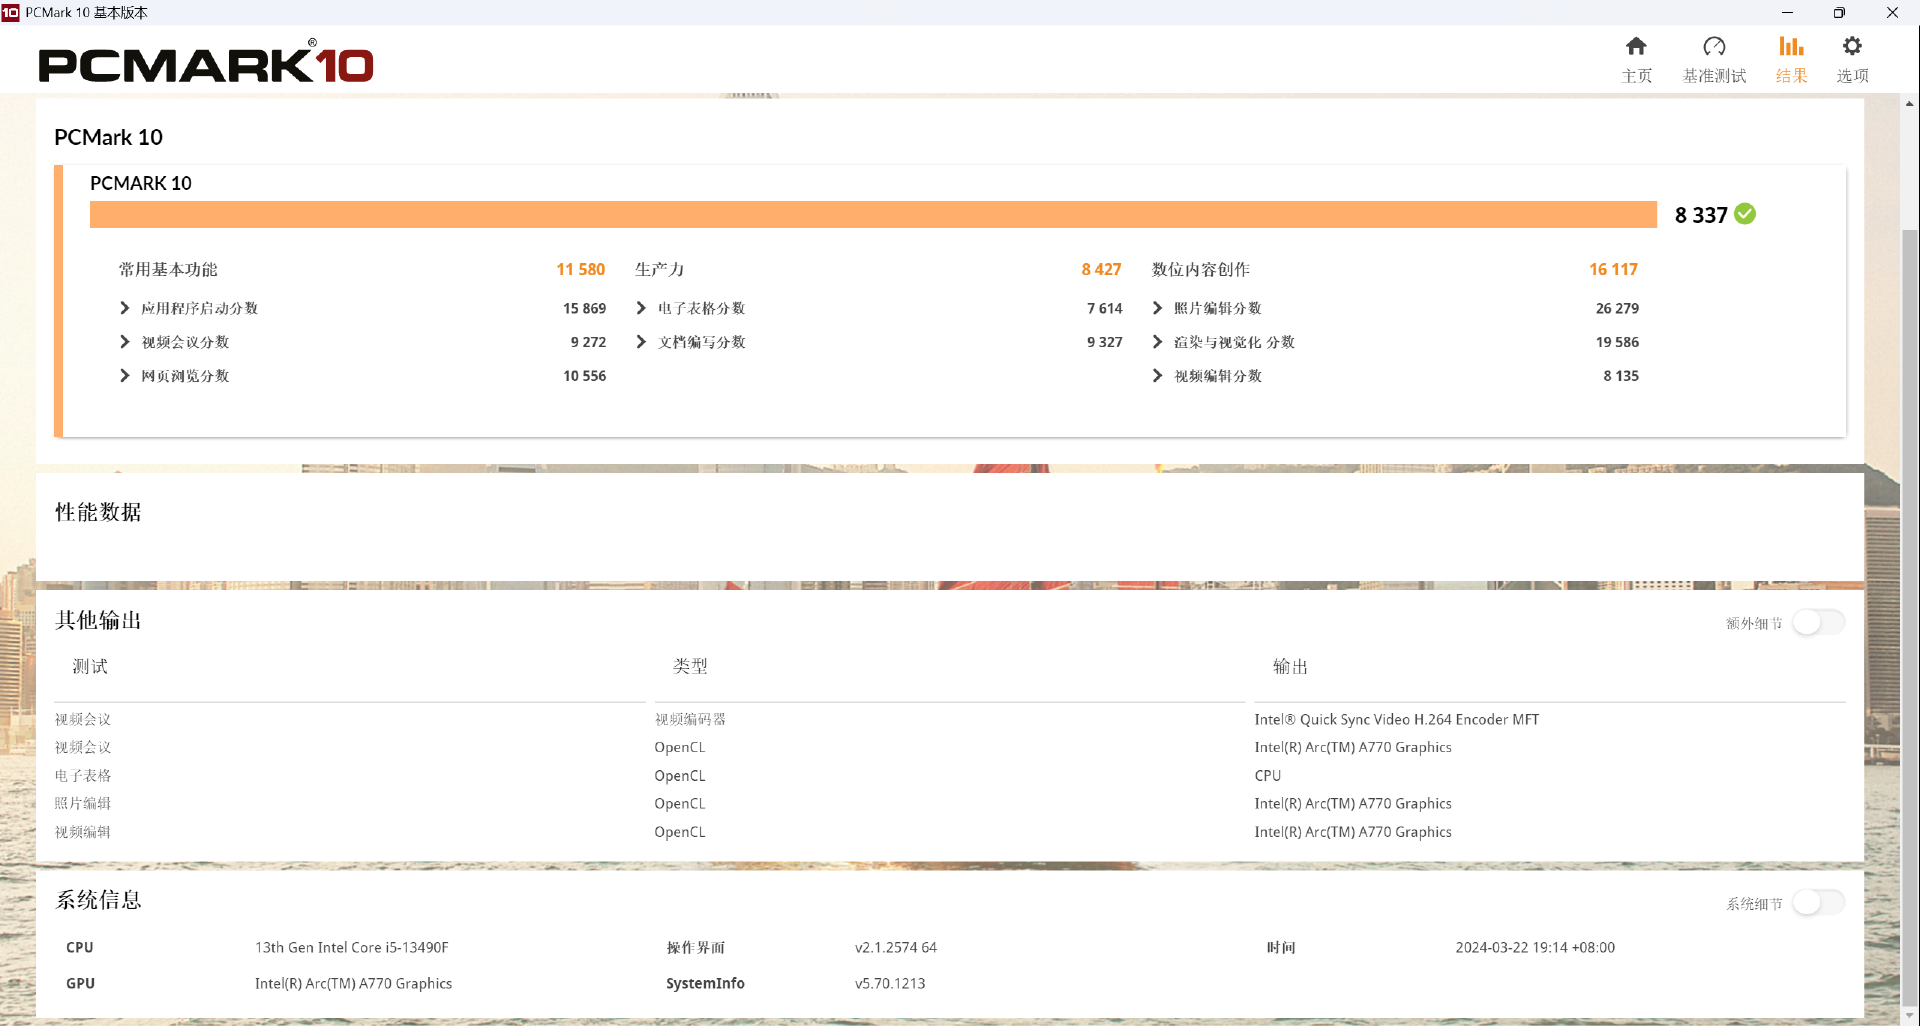This screenshot has width=1920, height=1026.
Task: Click the 电子表格 test row
Action: pyautogui.click(x=83, y=775)
